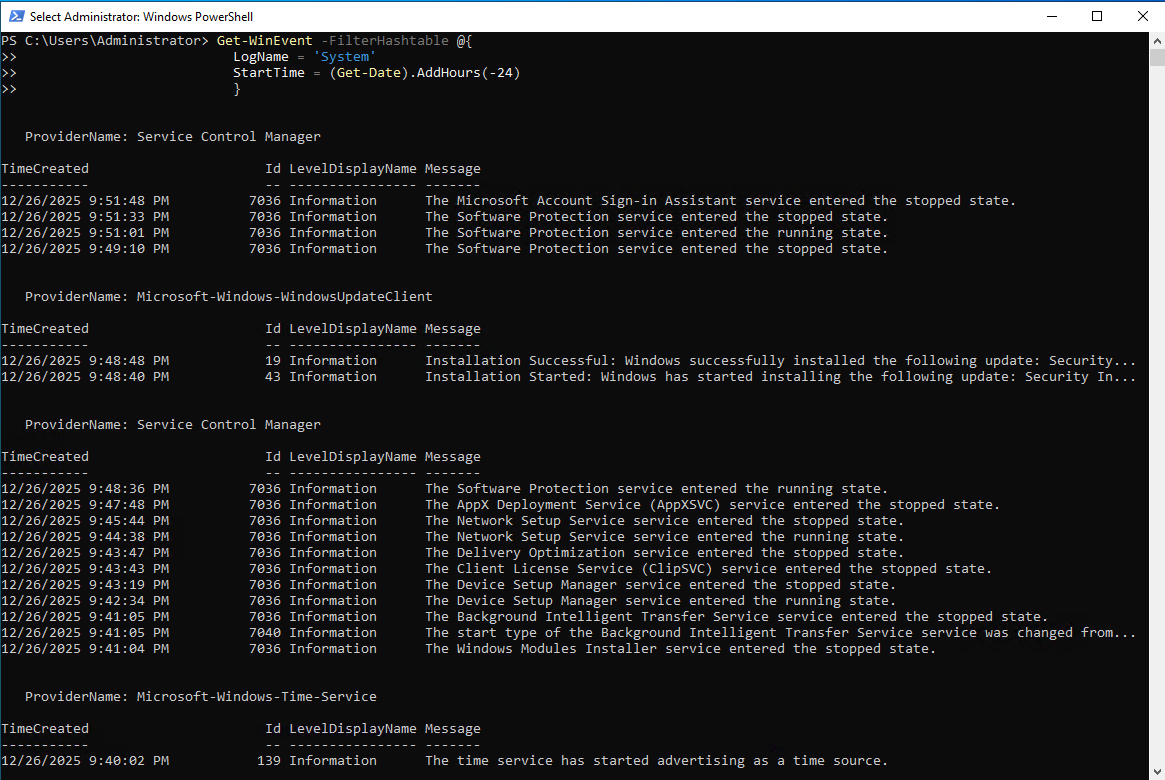This screenshot has width=1165, height=780.
Task: Click event Id 7040 in the list
Action: (265, 633)
